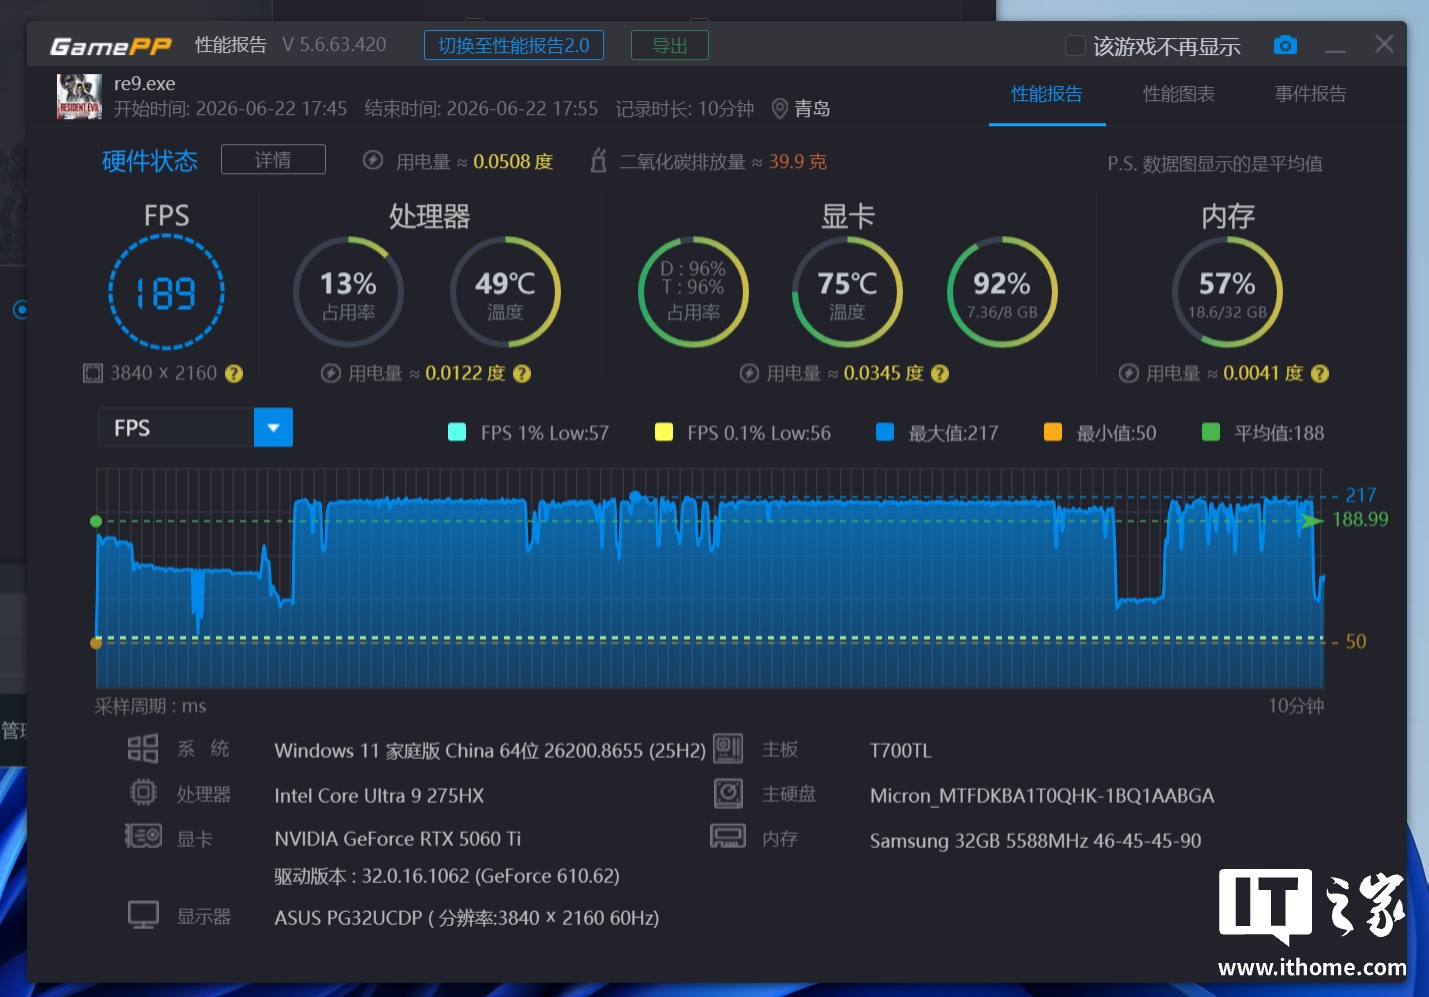Close the GamePP report window

click(x=1384, y=44)
